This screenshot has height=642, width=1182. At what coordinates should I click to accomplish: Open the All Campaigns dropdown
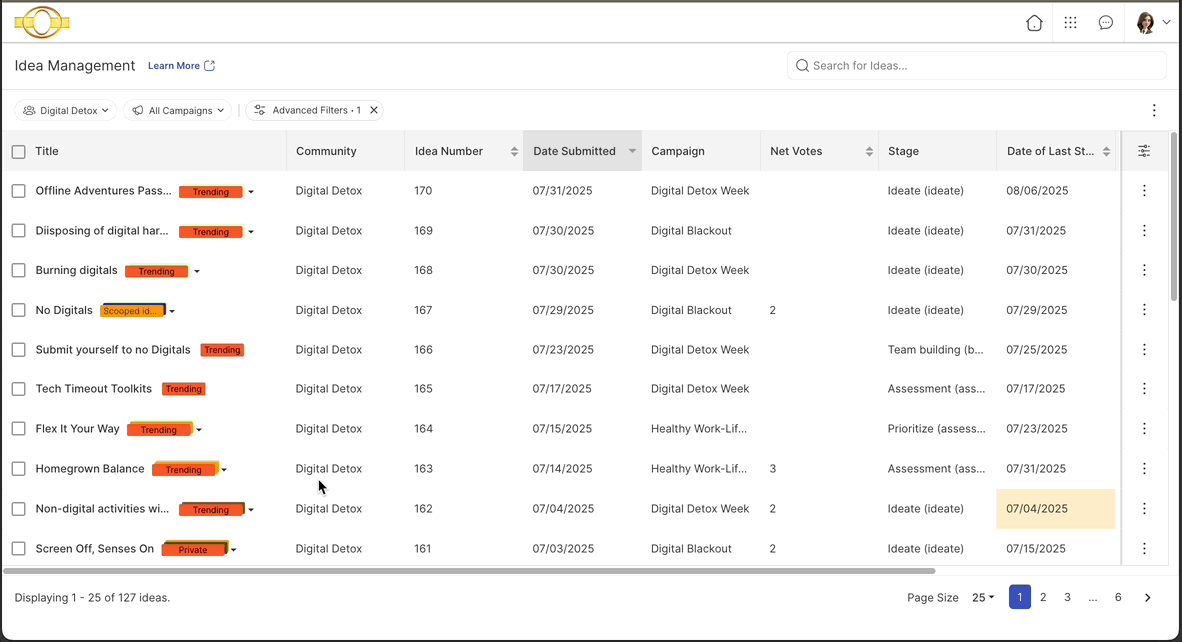point(178,110)
